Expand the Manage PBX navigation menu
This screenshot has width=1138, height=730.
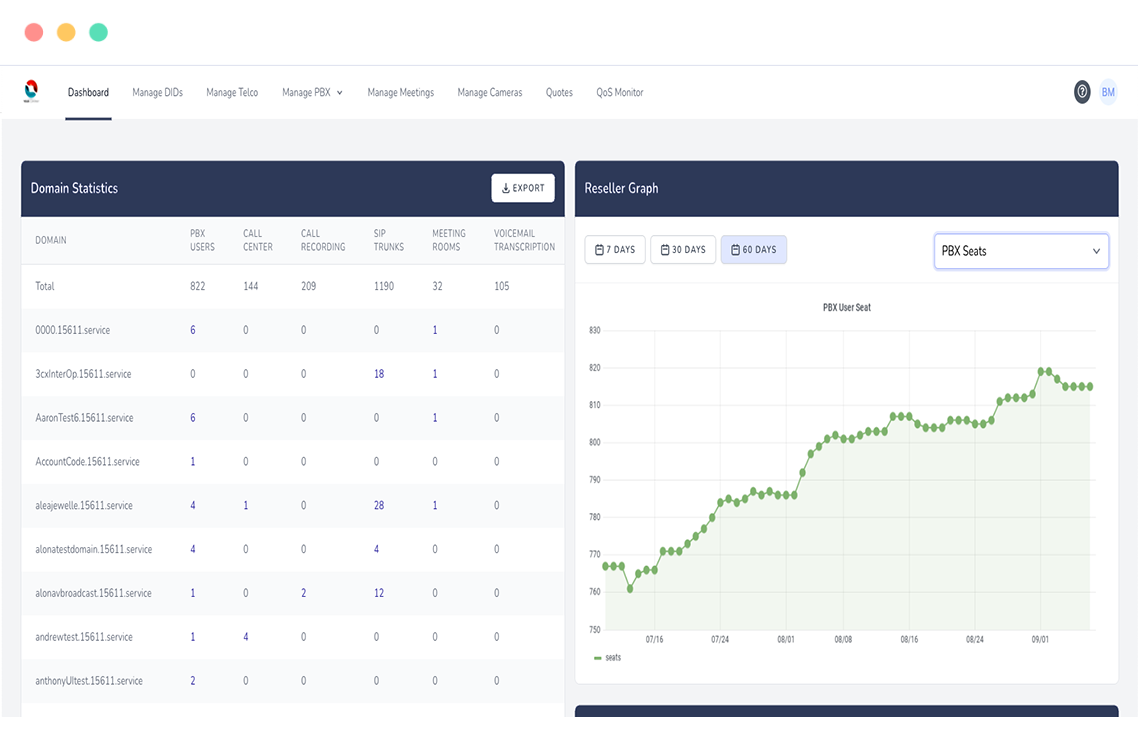[311, 92]
